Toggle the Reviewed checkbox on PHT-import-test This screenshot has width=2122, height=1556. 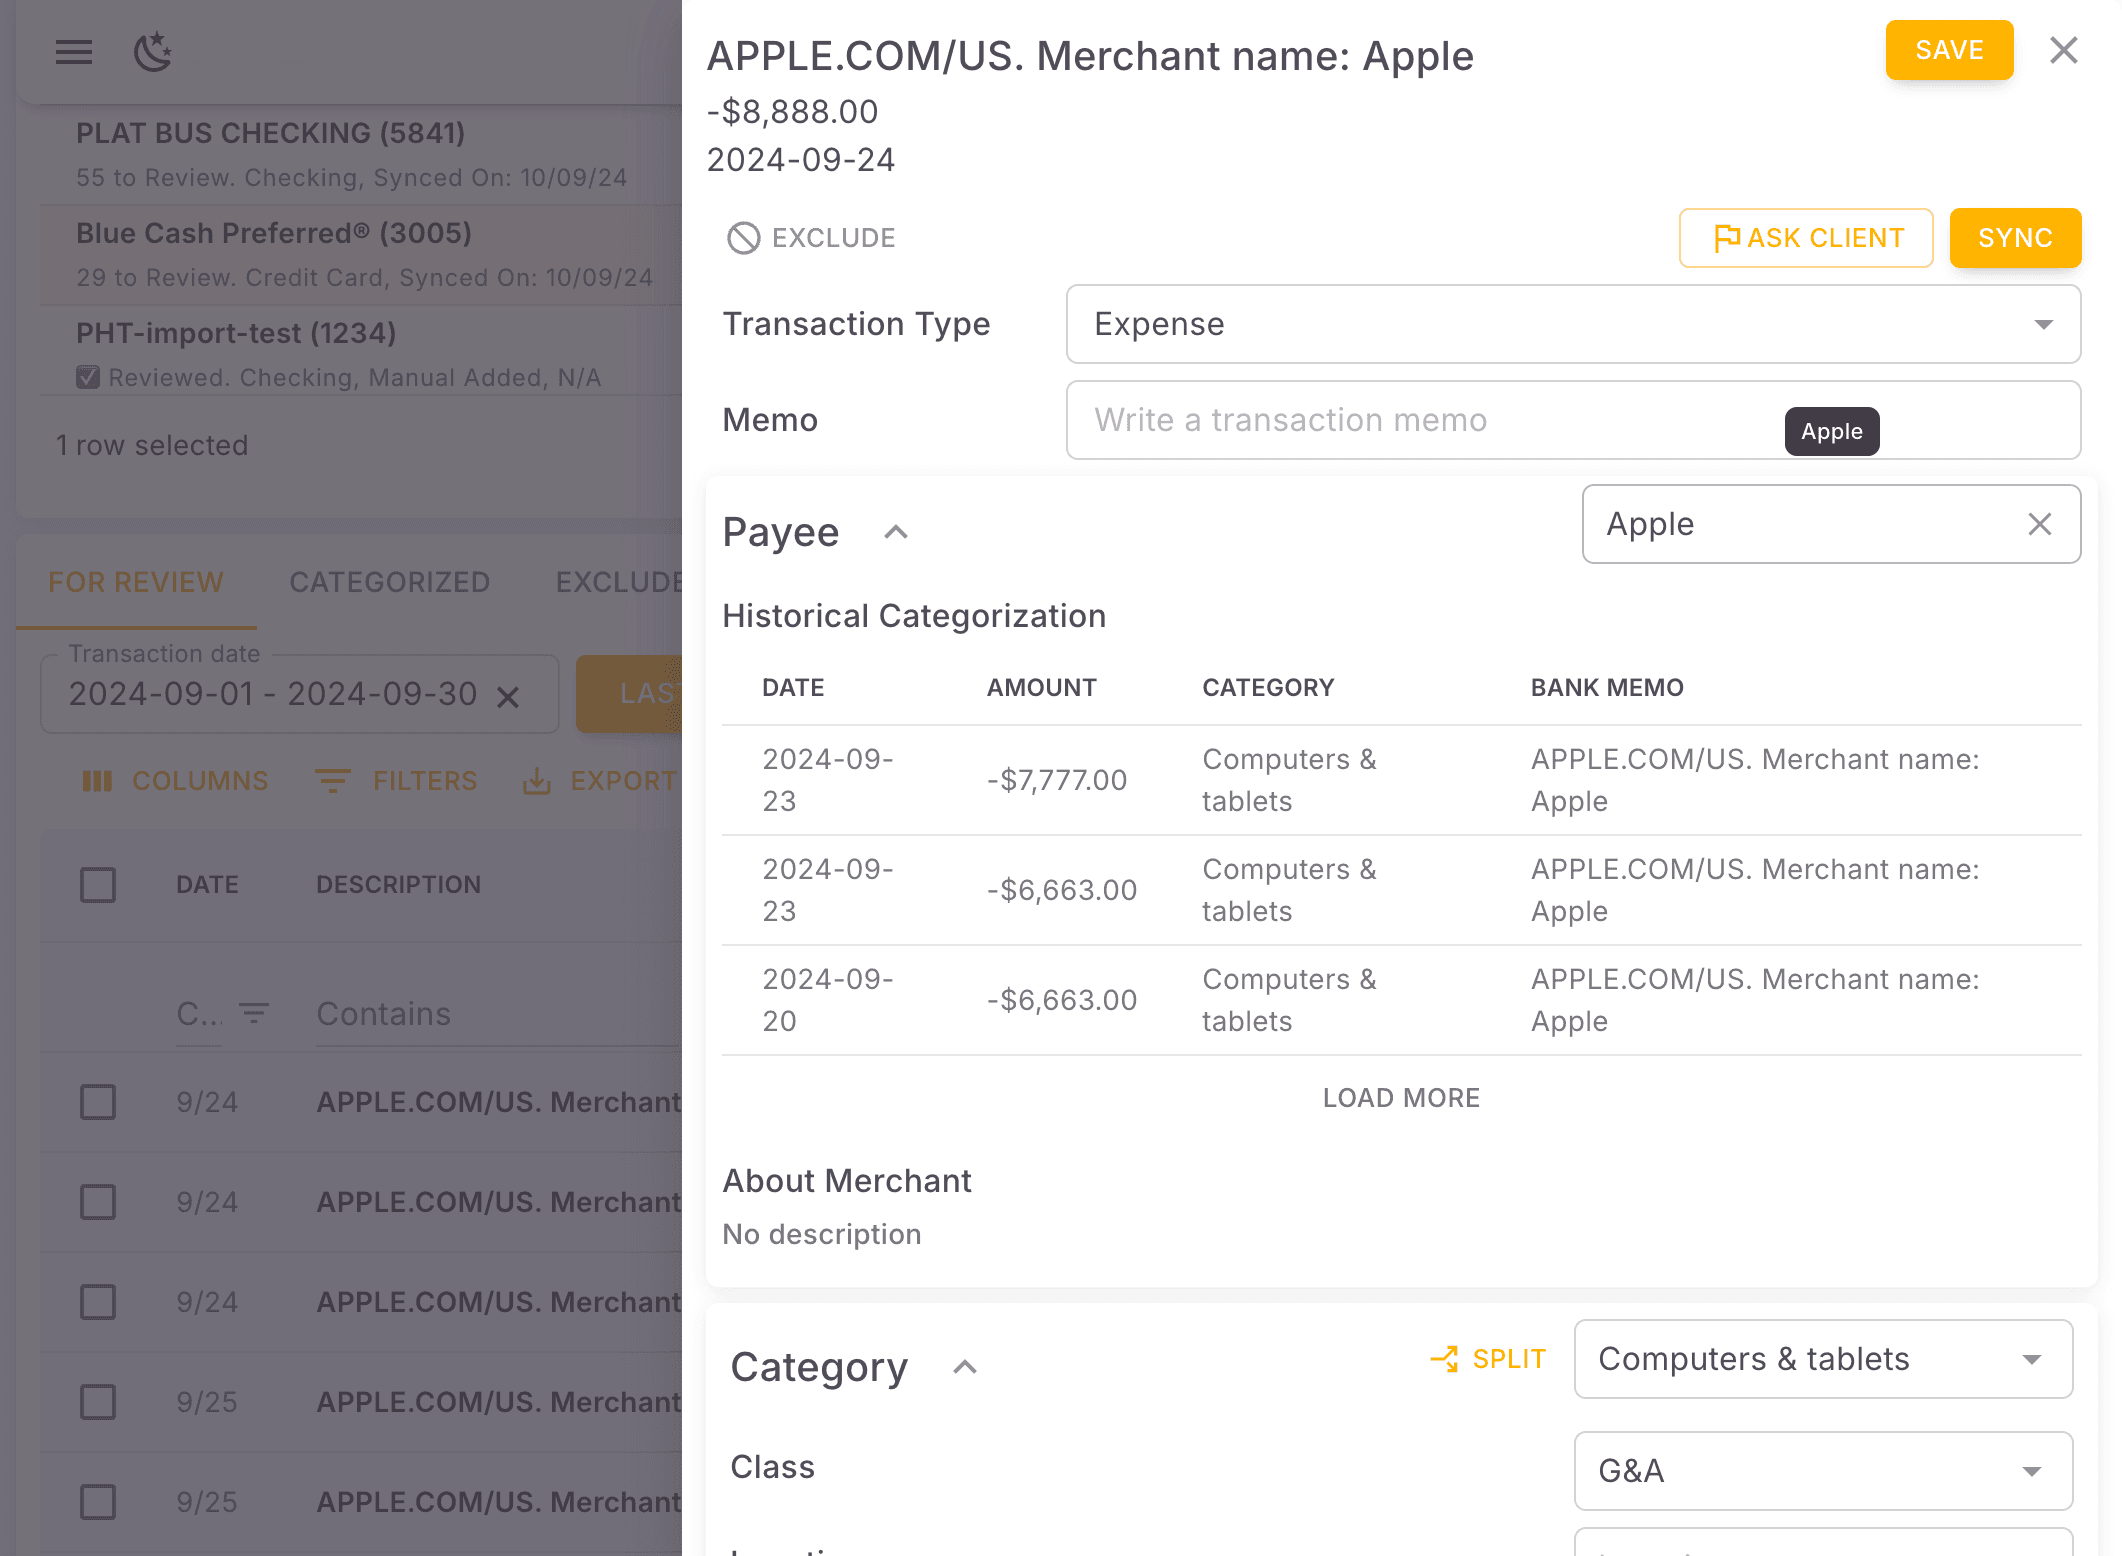coord(88,376)
